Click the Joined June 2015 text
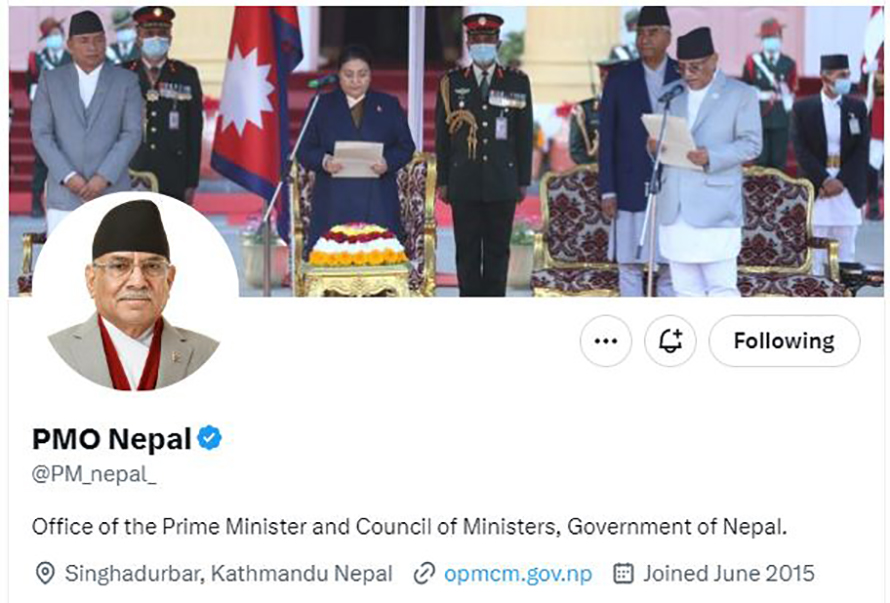Viewport: 890px width, 603px height. tap(729, 573)
